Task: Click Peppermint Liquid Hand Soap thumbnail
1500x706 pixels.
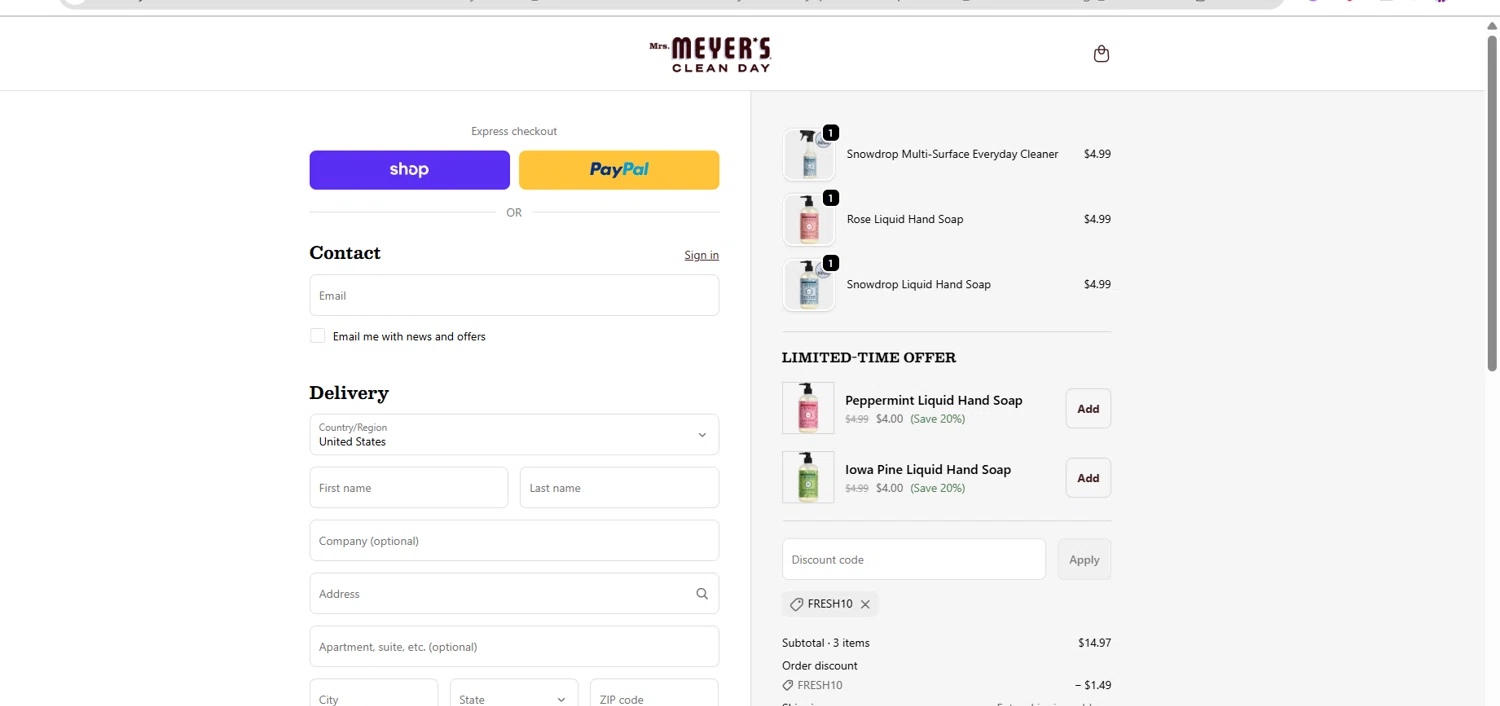Action: click(808, 408)
